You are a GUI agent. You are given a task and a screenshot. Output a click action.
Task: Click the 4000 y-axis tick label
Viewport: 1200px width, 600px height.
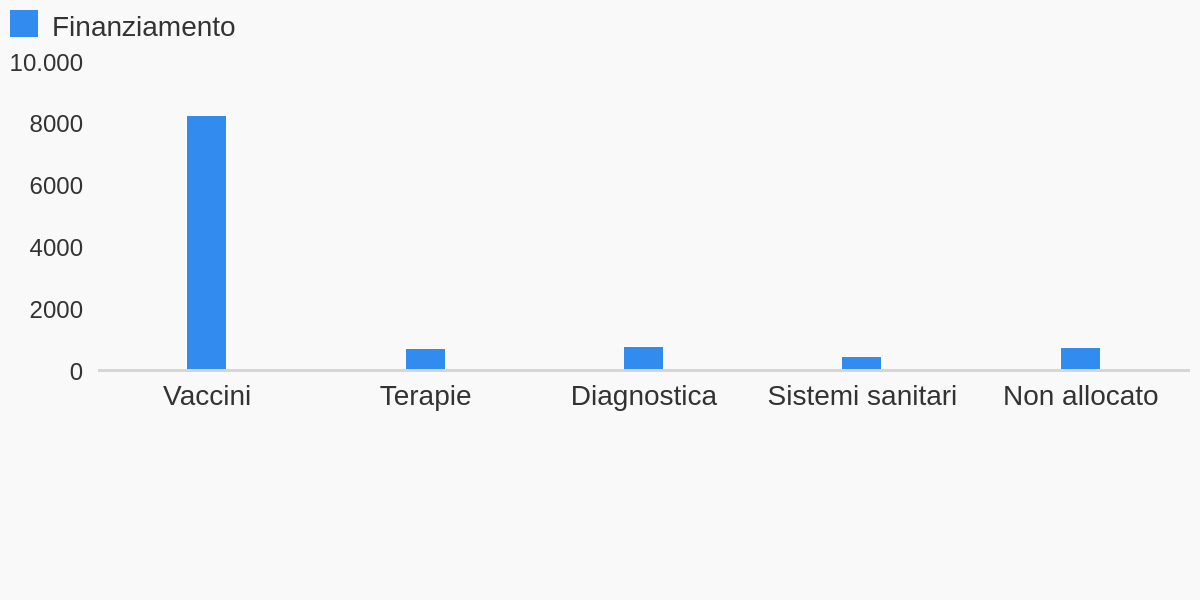[x=56, y=248]
